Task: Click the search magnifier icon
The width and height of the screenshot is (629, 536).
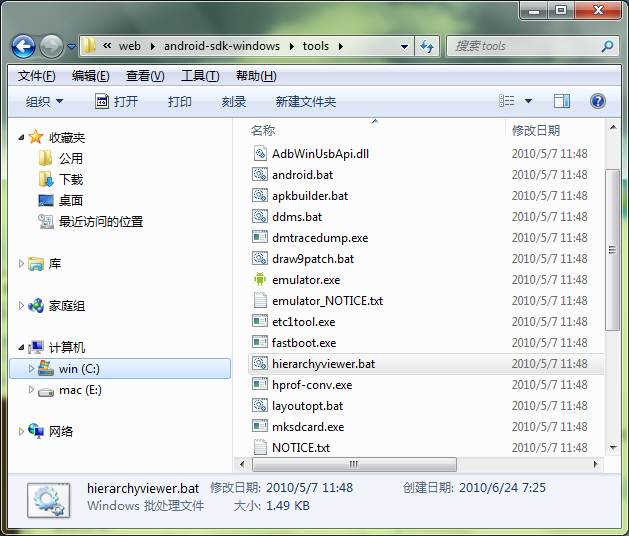Action: click(x=607, y=47)
